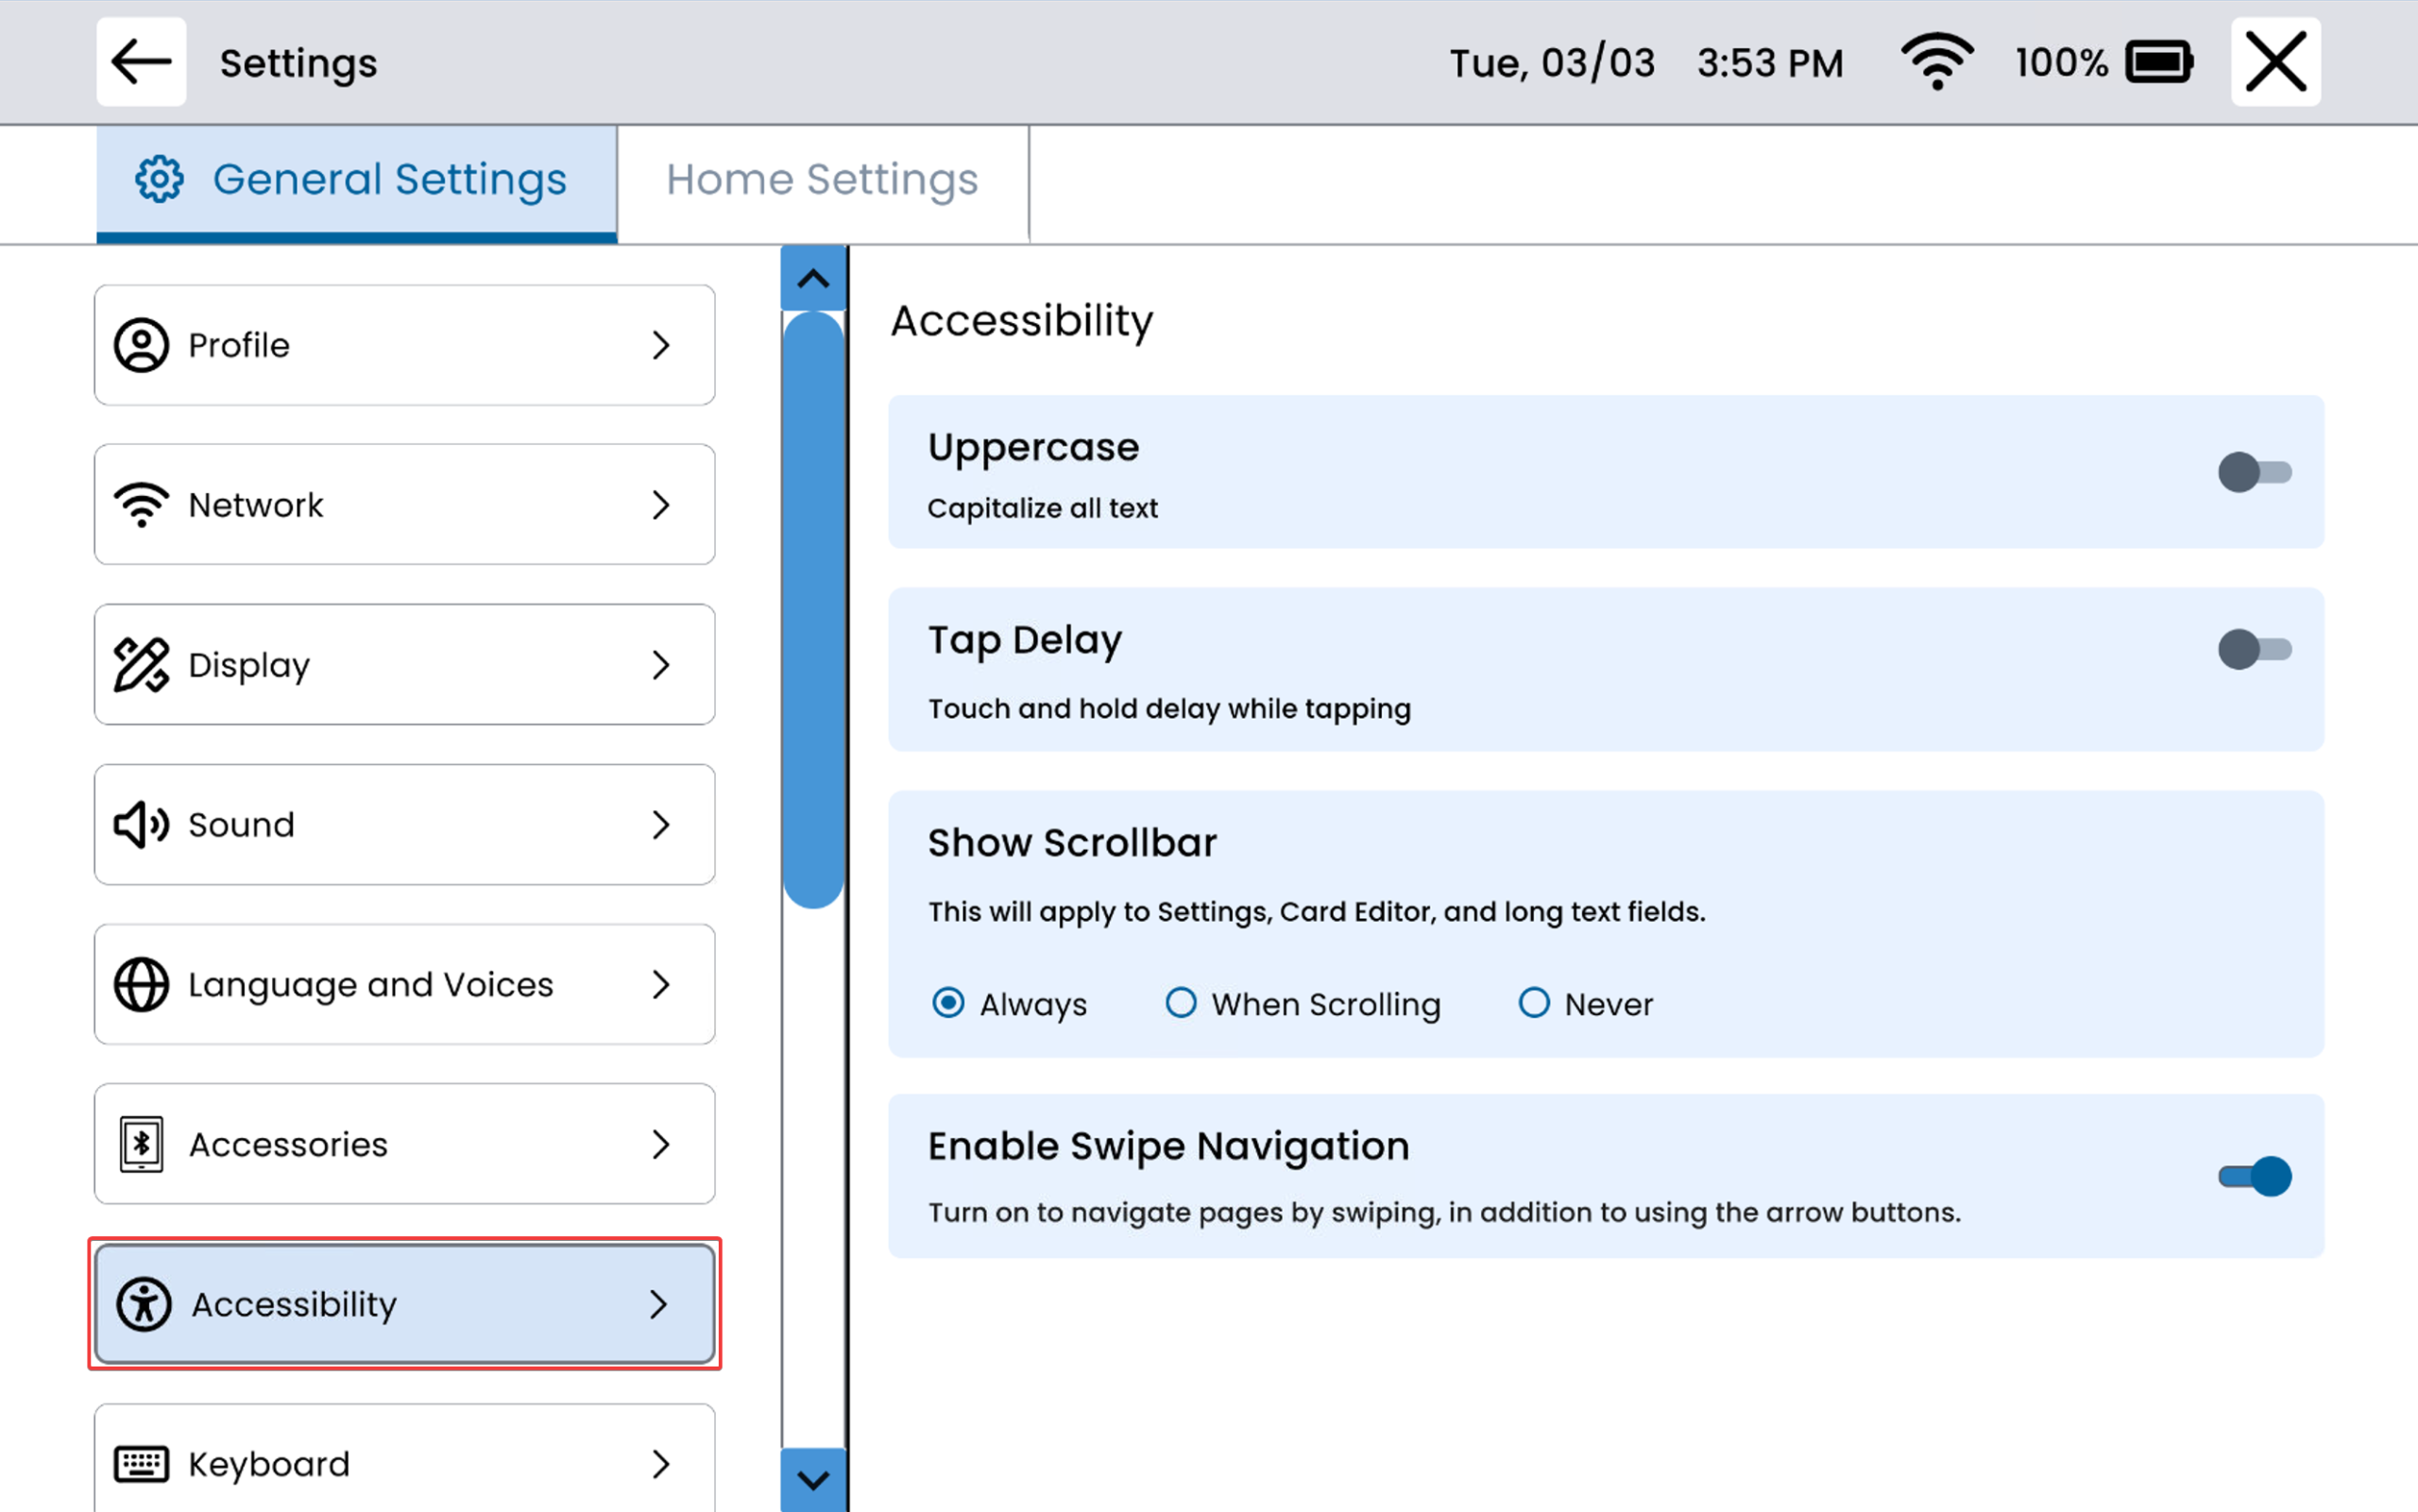Click the Language and Voices globe icon
The width and height of the screenshot is (2418, 1512).
click(141, 985)
